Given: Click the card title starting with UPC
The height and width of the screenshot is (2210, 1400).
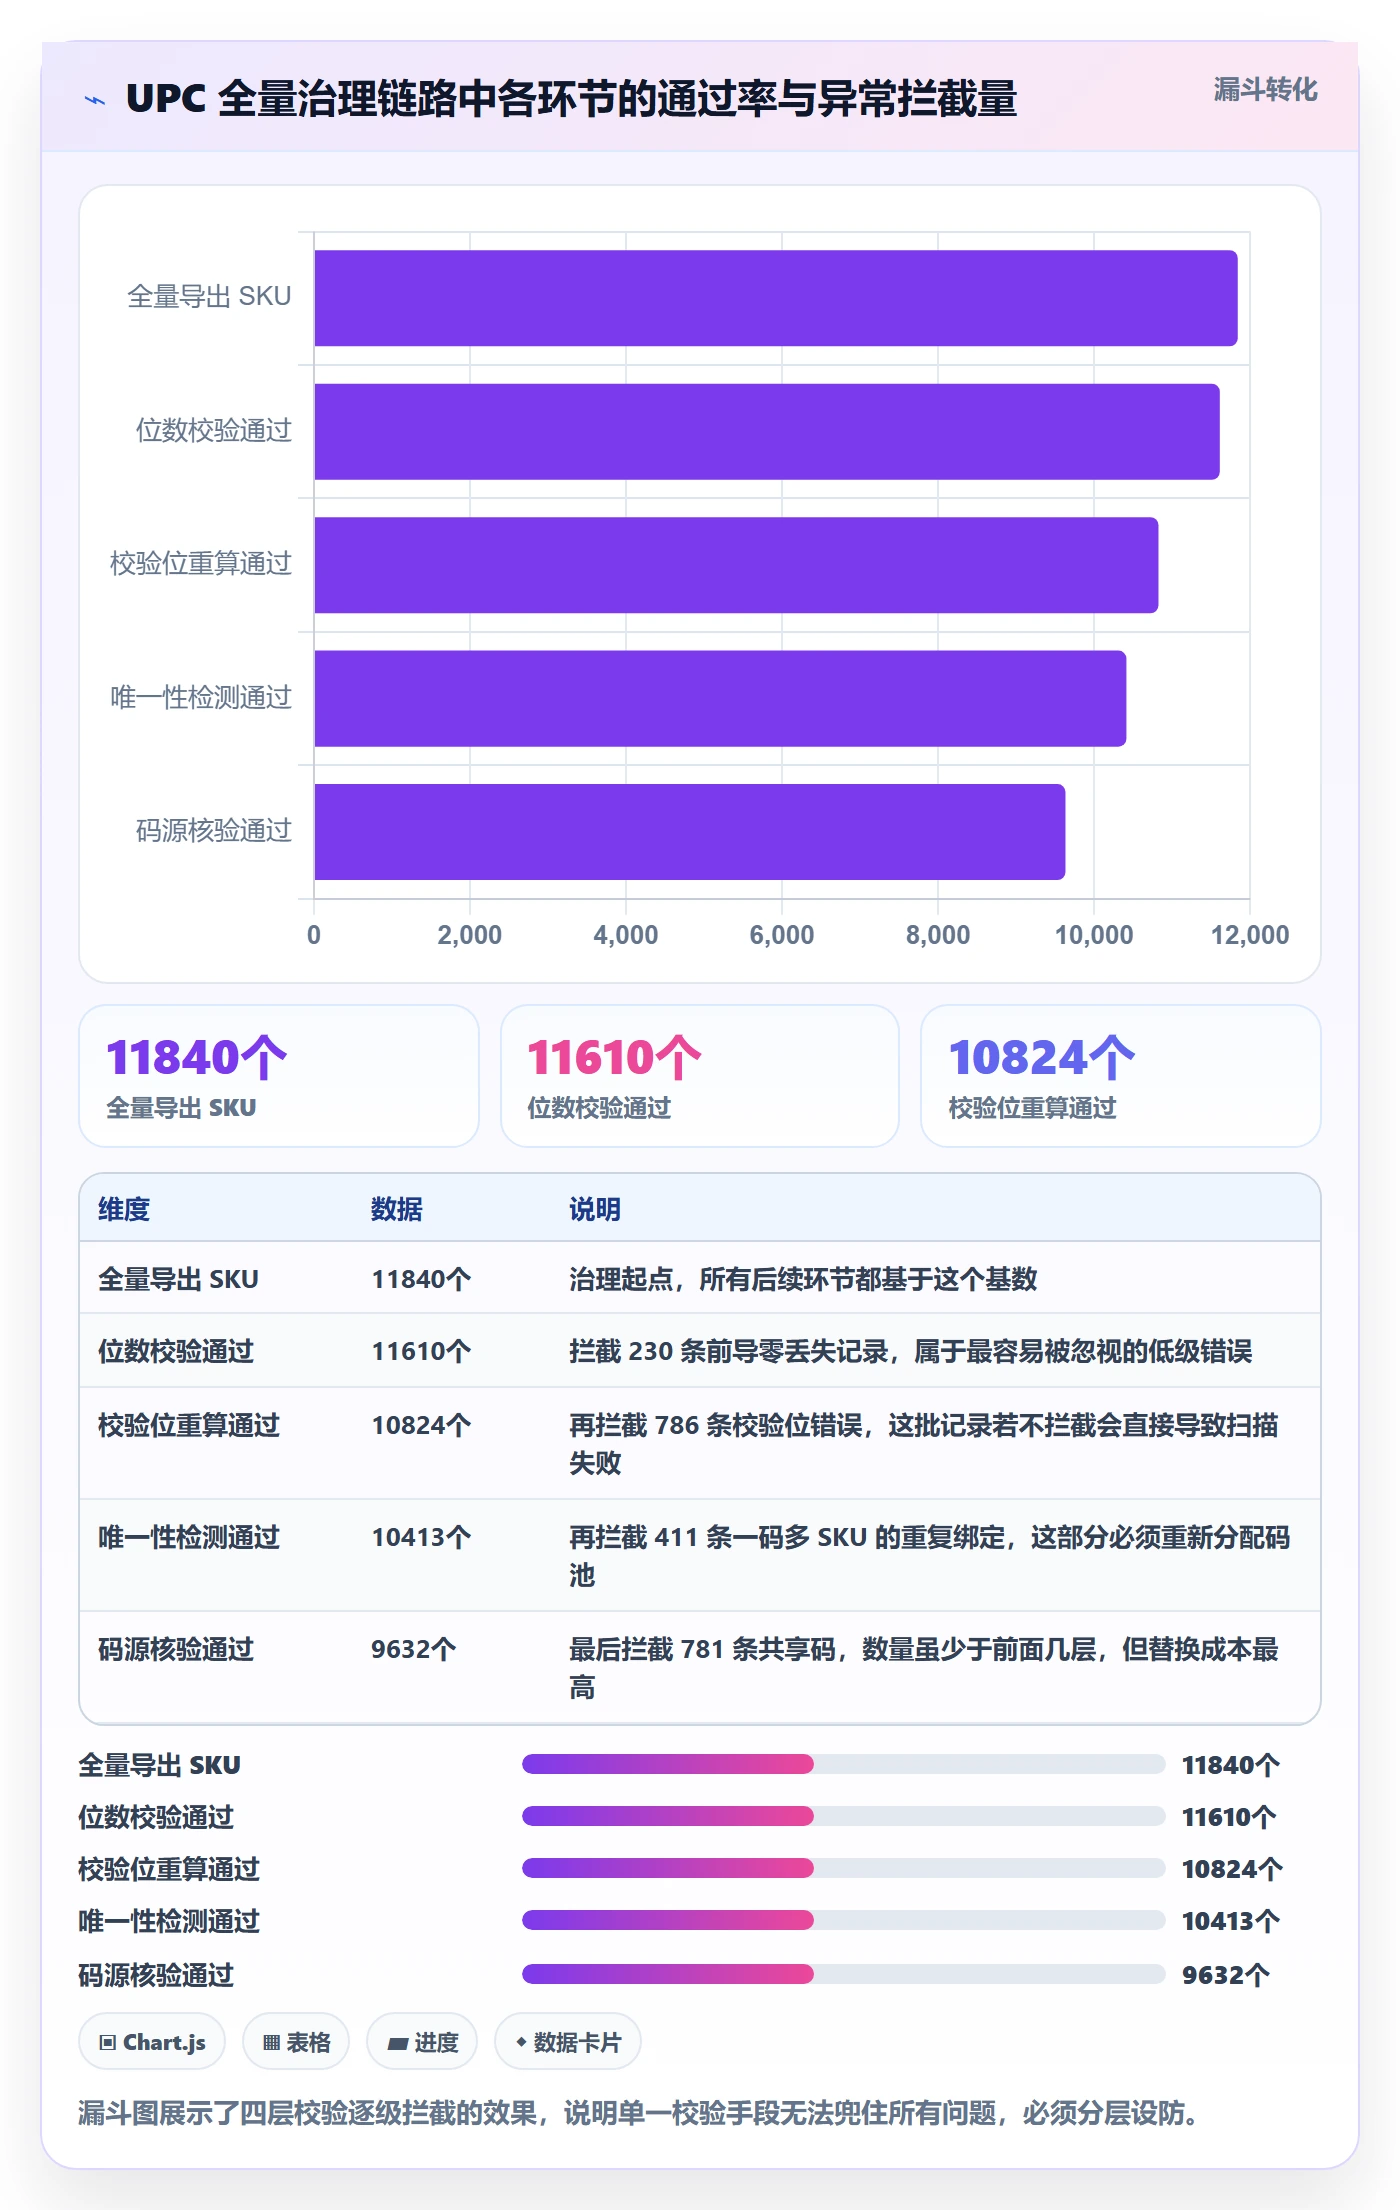Looking at the screenshot, I should coord(571,99).
